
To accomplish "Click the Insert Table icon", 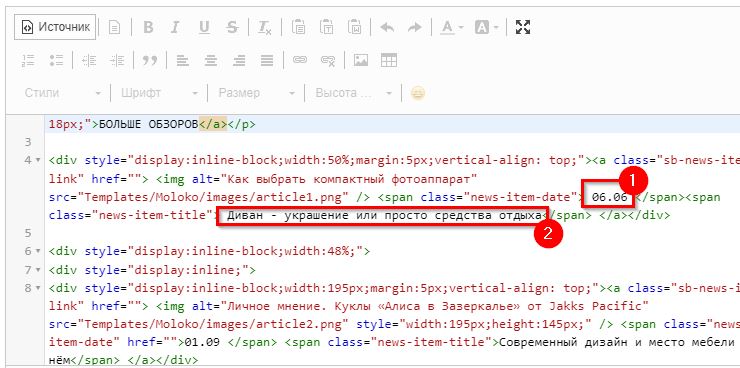I will (x=389, y=60).
